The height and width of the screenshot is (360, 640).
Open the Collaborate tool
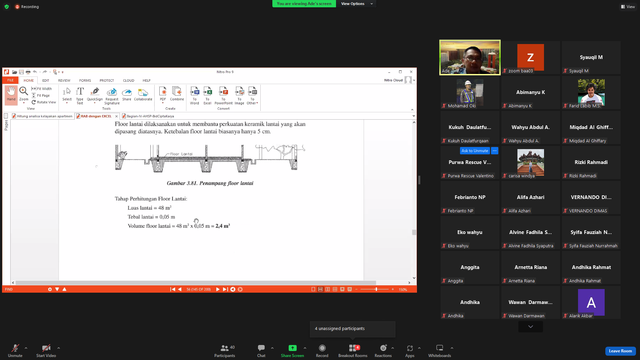tap(143, 94)
